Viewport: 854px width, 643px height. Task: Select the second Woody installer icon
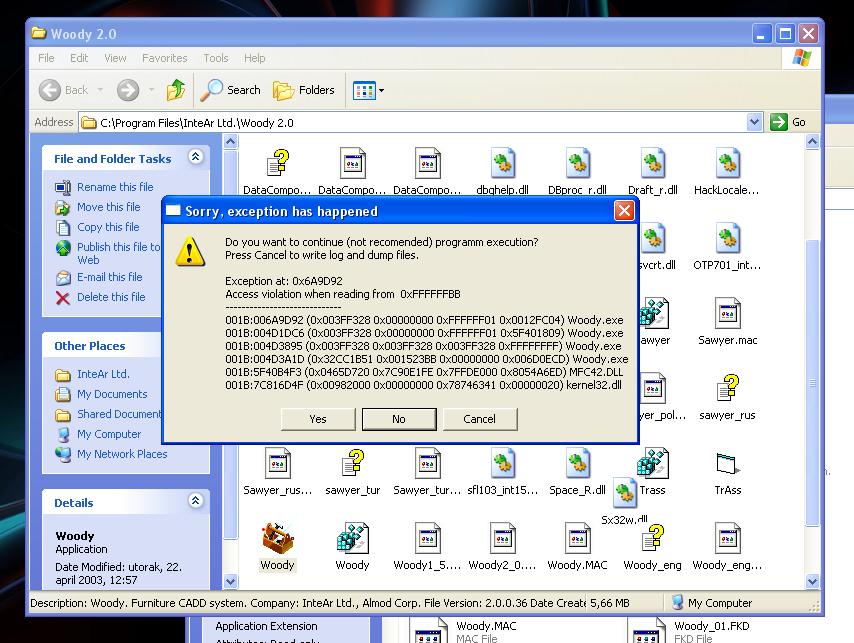pyautogui.click(x=352, y=537)
